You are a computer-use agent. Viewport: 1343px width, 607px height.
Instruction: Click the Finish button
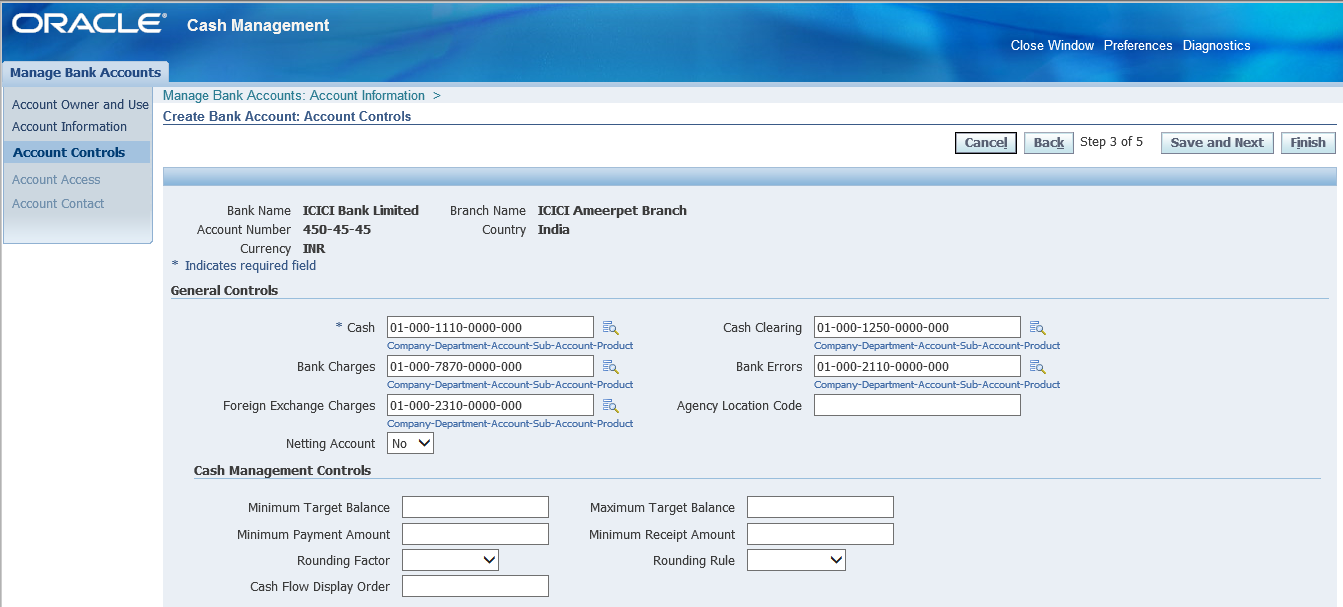(x=1307, y=143)
